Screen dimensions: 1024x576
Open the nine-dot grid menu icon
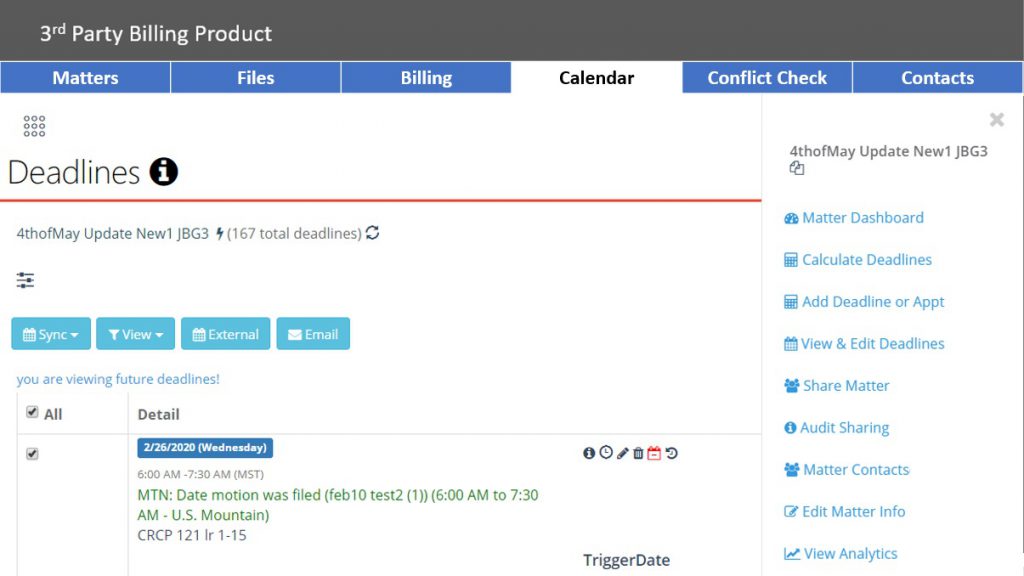[x=34, y=126]
